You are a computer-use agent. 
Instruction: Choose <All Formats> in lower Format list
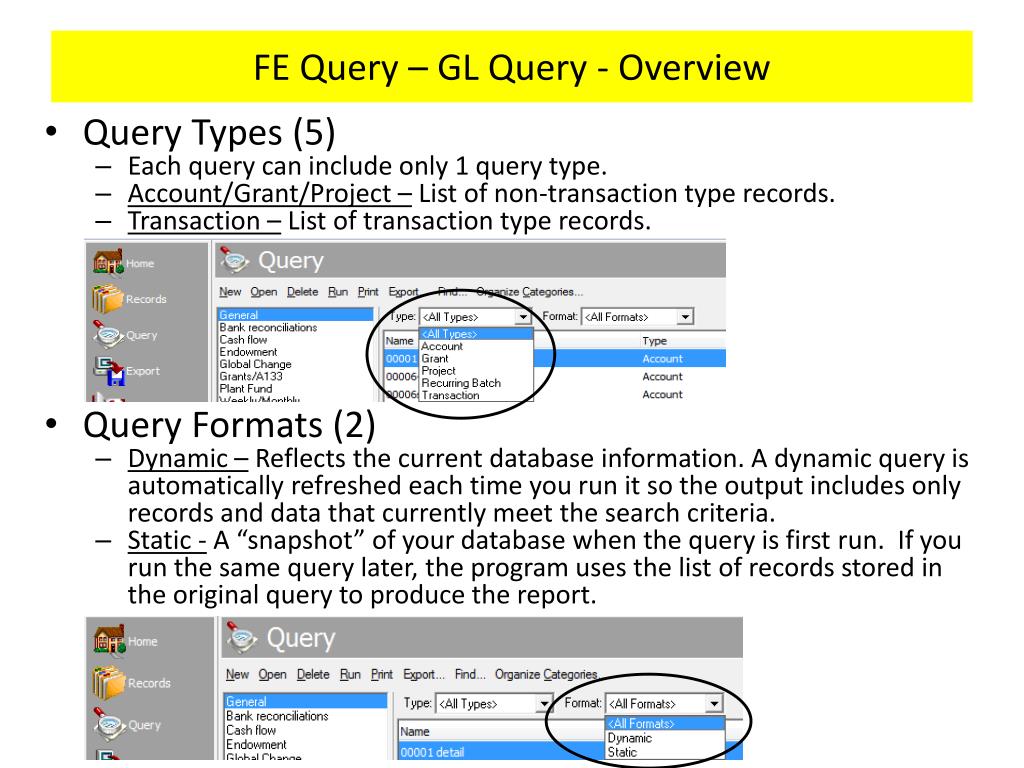click(x=665, y=724)
